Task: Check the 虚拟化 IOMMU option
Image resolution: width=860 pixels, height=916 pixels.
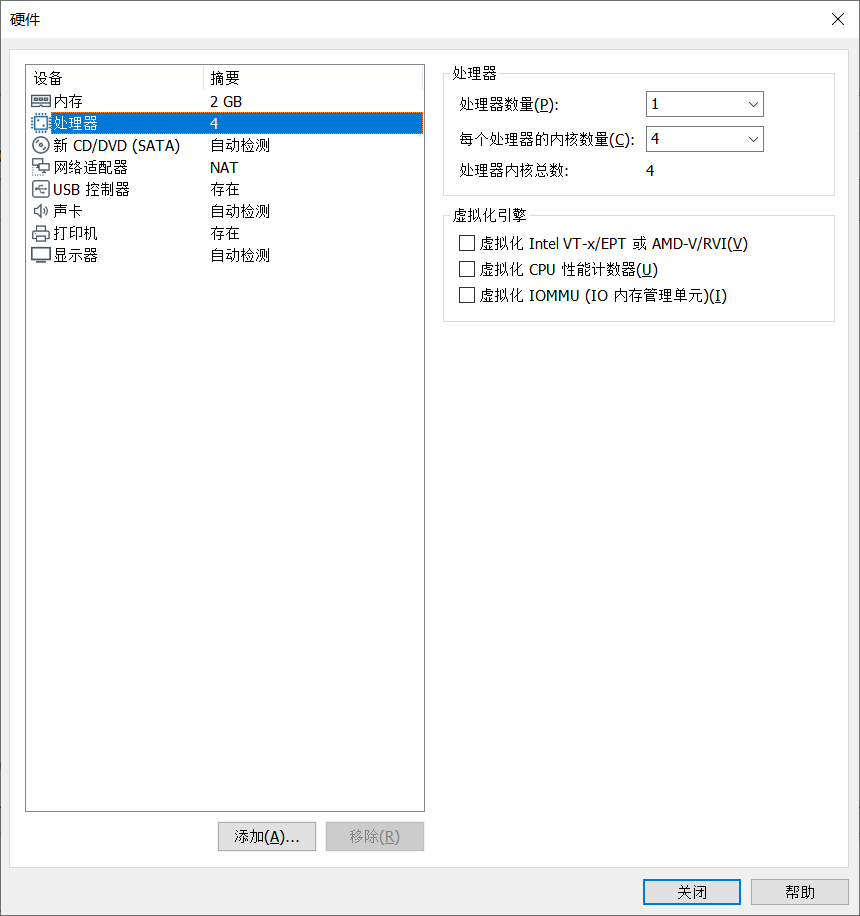Action: click(467, 296)
